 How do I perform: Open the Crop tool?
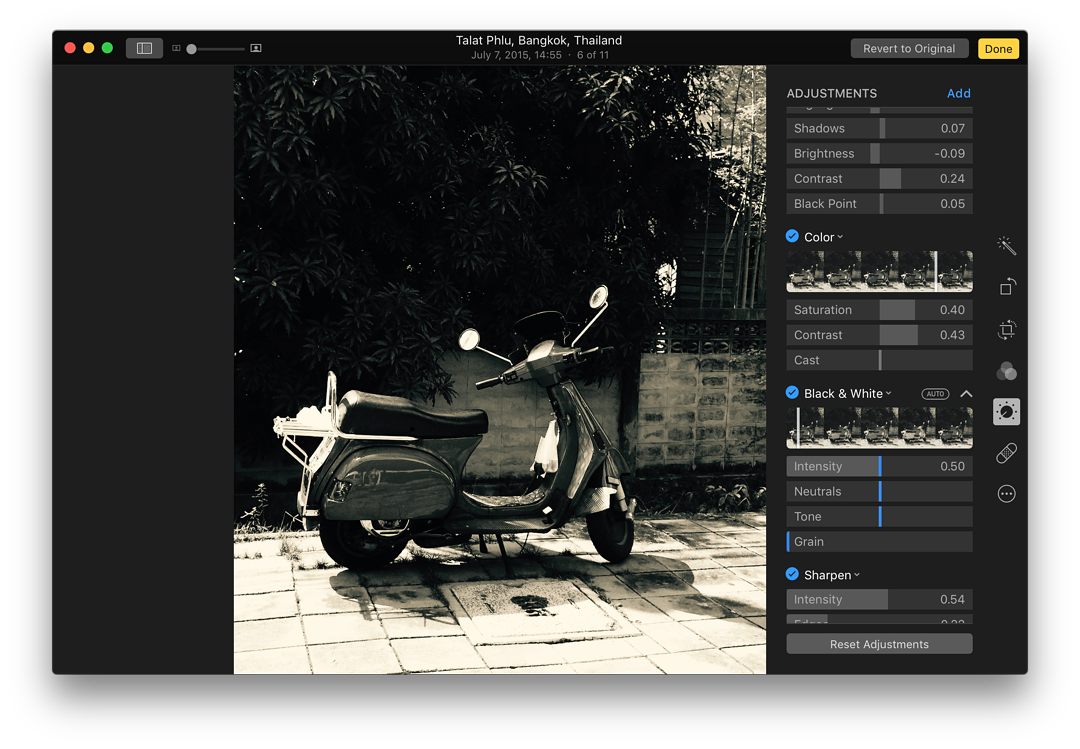pyautogui.click(x=1006, y=329)
